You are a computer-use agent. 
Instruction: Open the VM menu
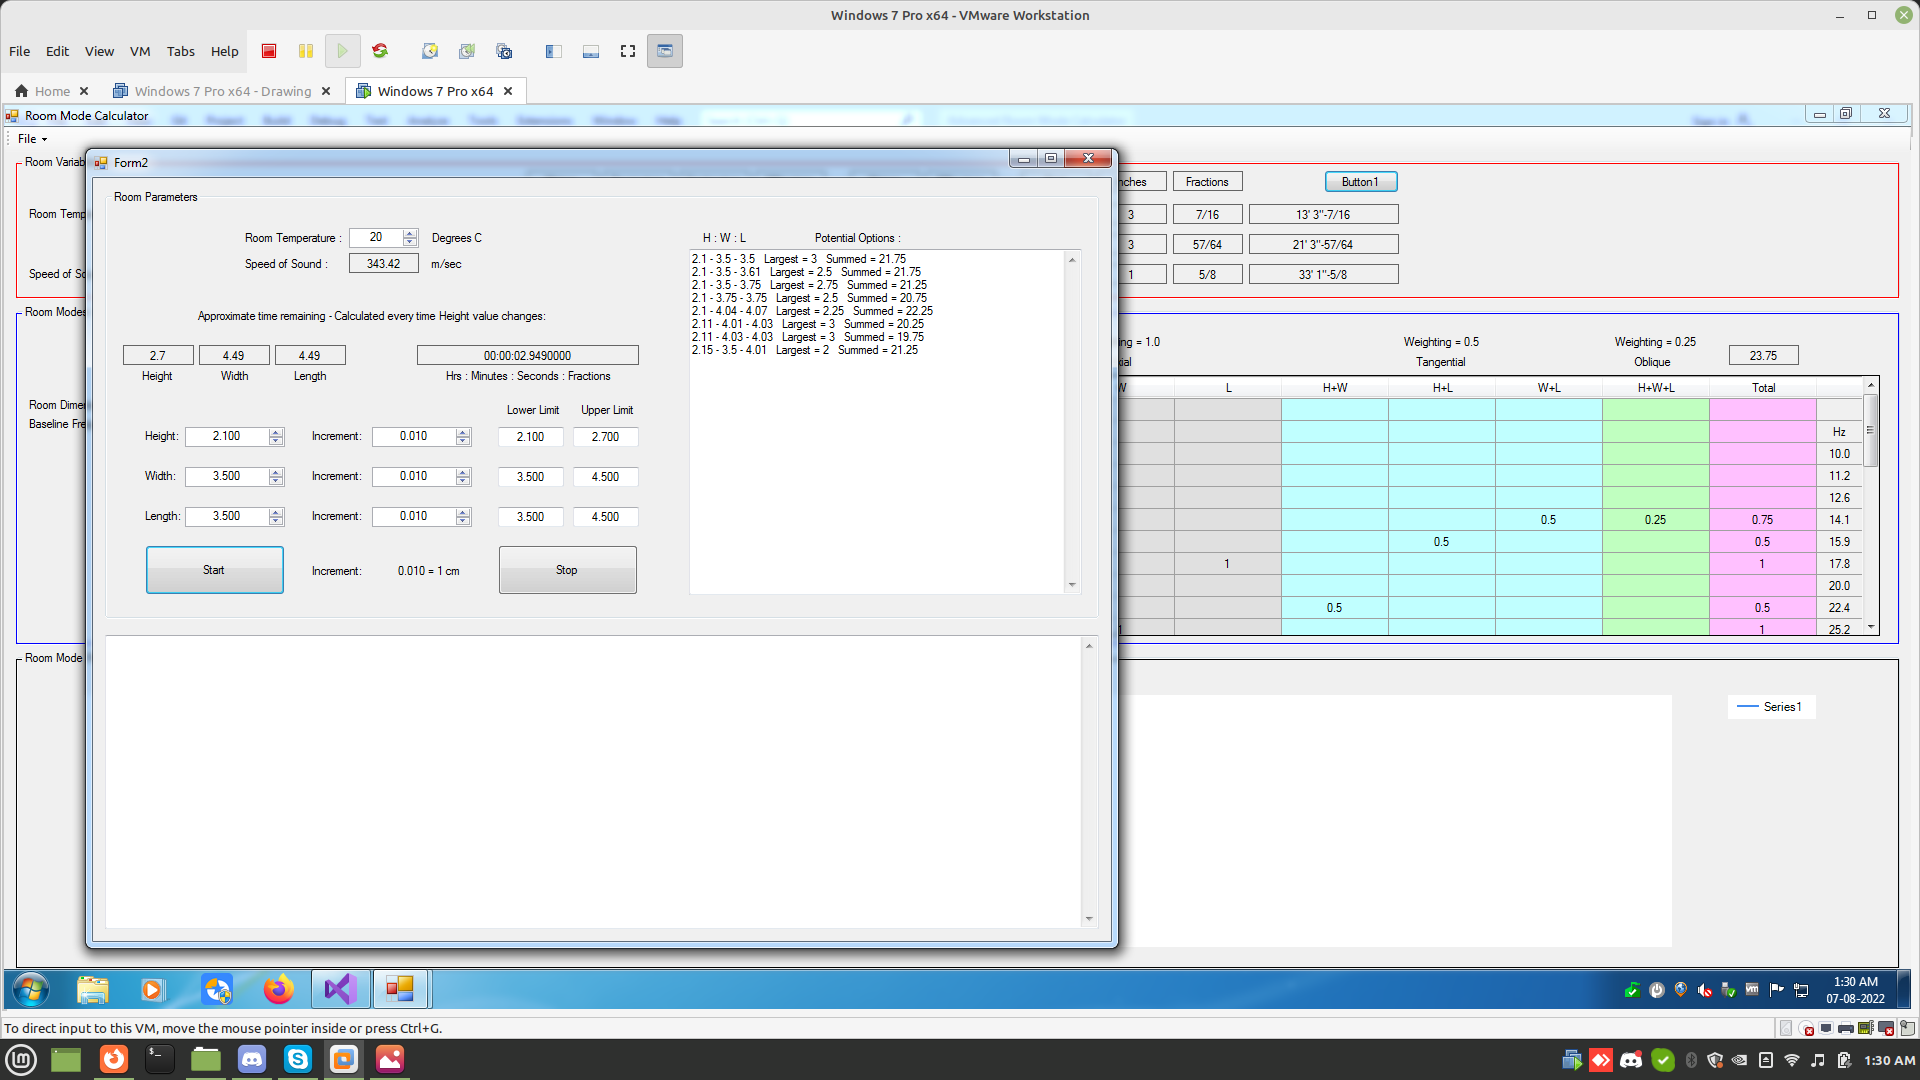click(x=139, y=51)
